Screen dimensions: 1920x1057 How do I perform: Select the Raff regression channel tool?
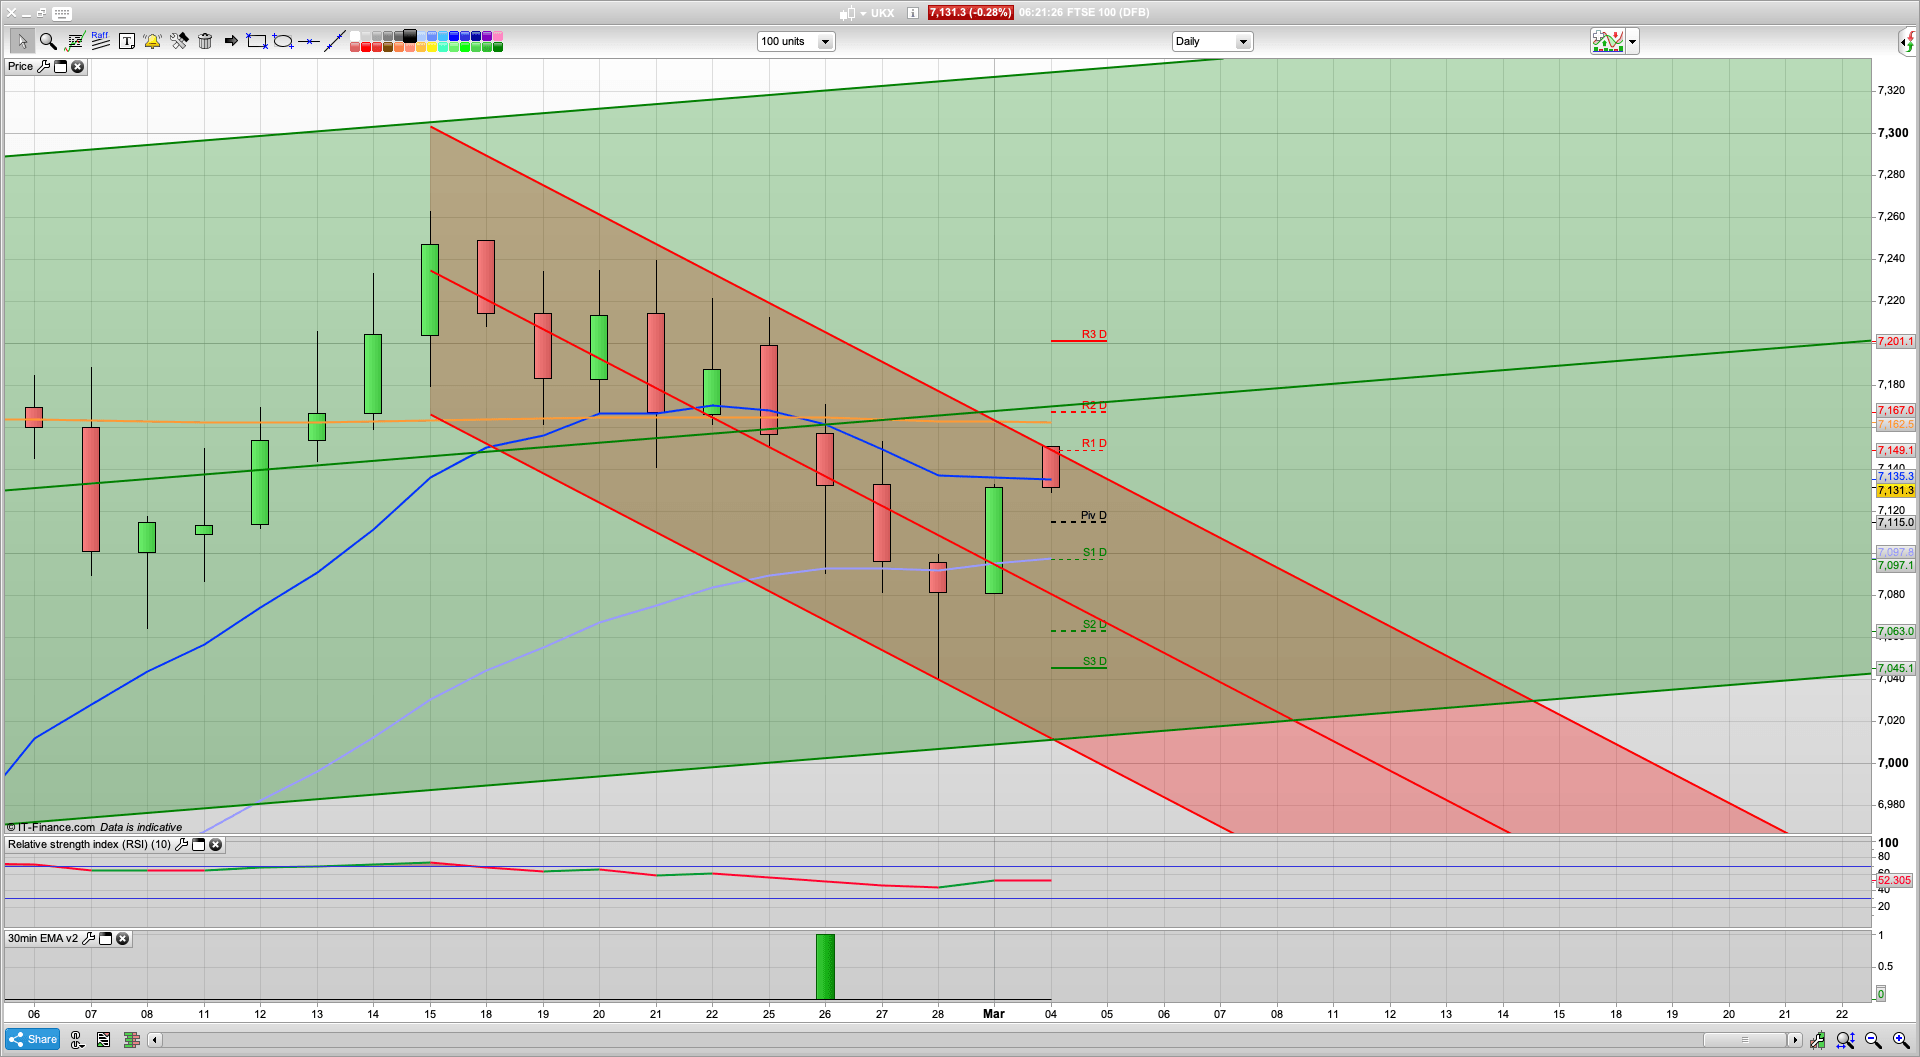click(x=100, y=41)
